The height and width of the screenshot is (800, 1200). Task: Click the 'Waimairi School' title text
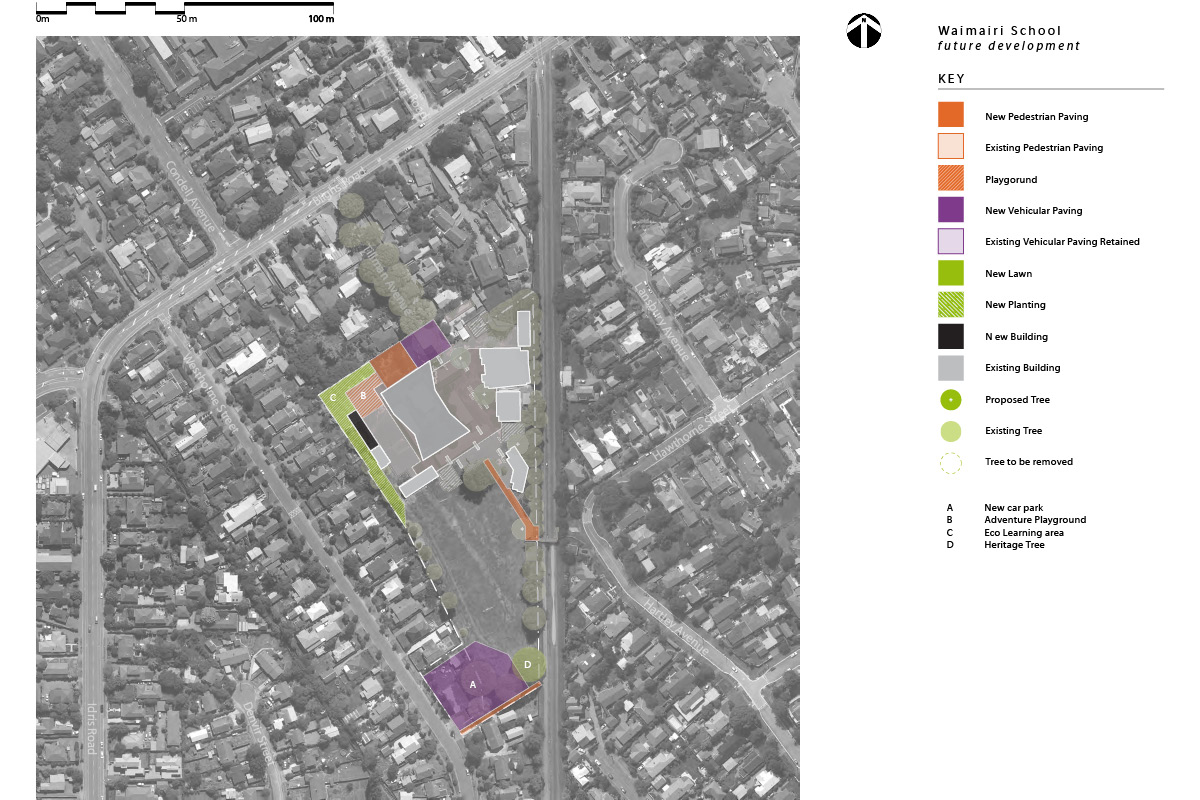1000,31
